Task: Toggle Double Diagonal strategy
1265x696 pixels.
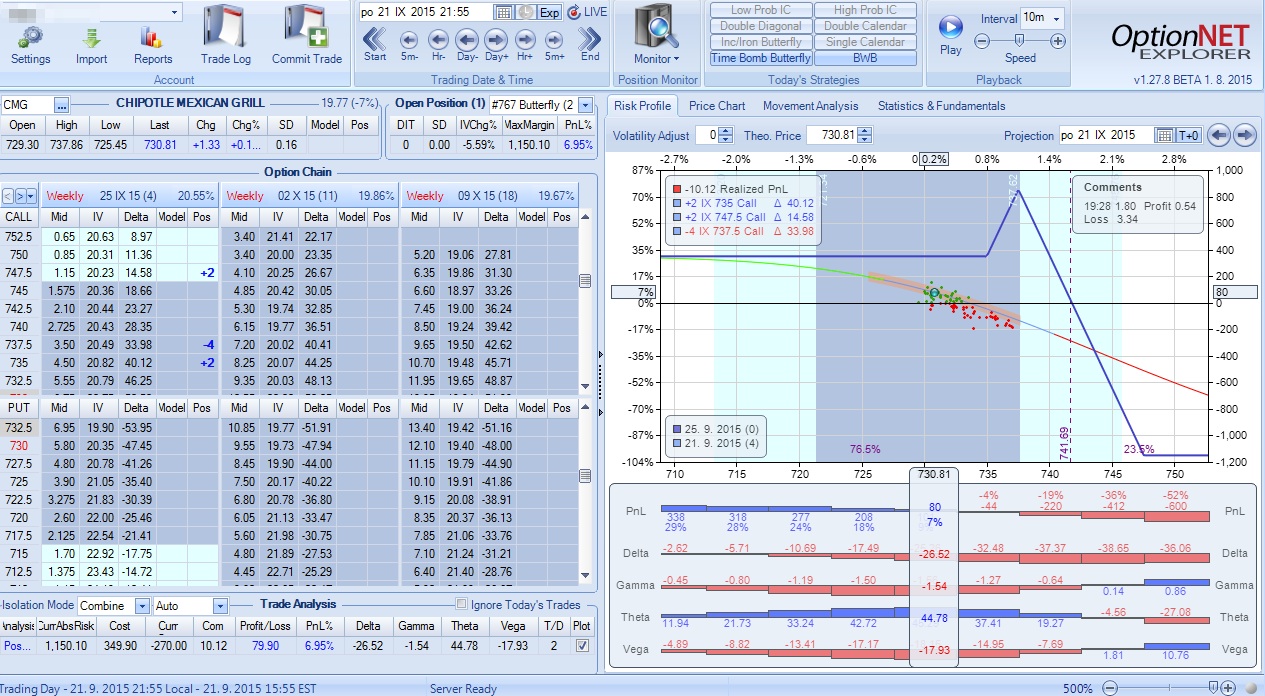Action: click(x=761, y=26)
